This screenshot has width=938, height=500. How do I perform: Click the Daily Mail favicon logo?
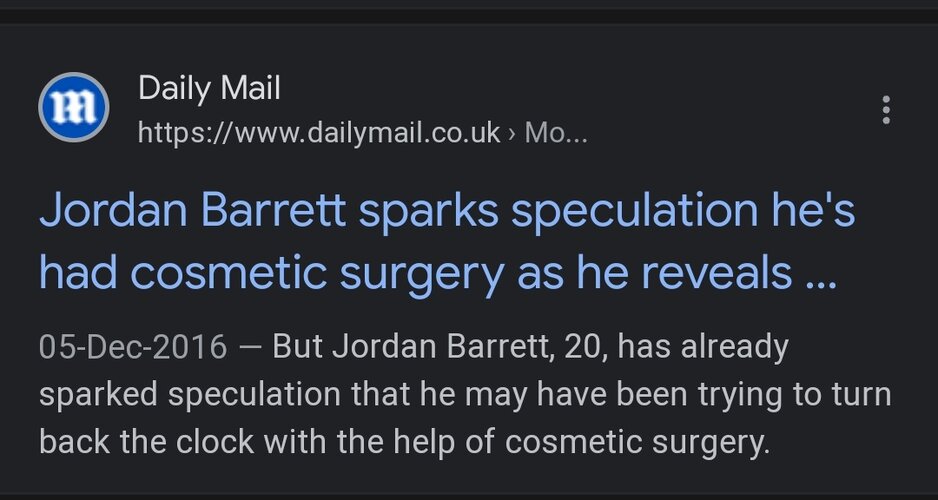tap(74, 108)
